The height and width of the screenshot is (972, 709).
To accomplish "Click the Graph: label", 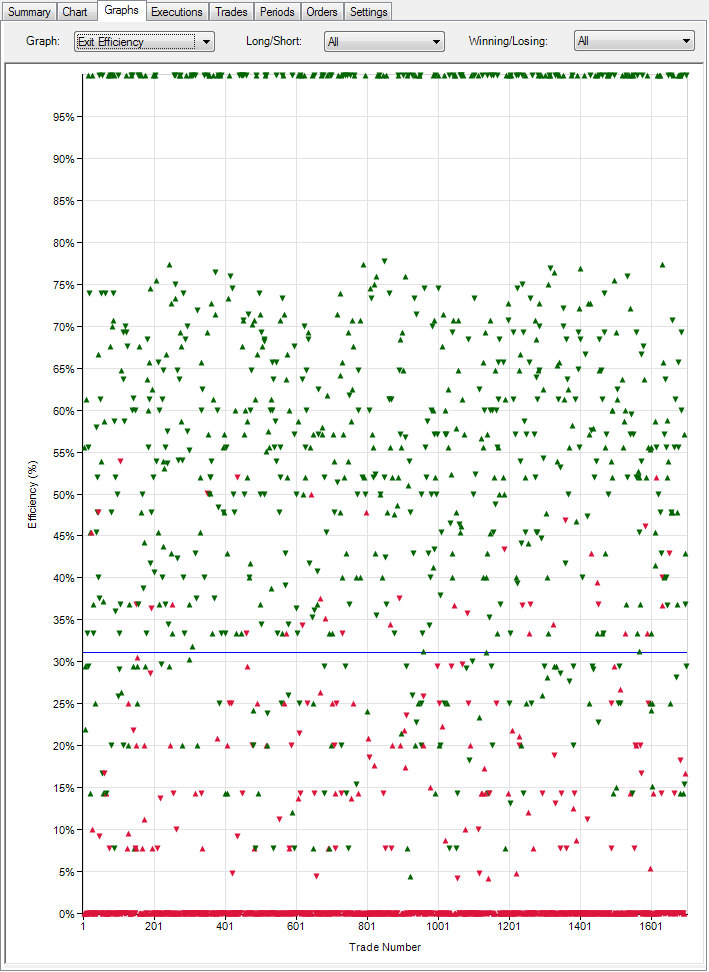I will point(43,41).
